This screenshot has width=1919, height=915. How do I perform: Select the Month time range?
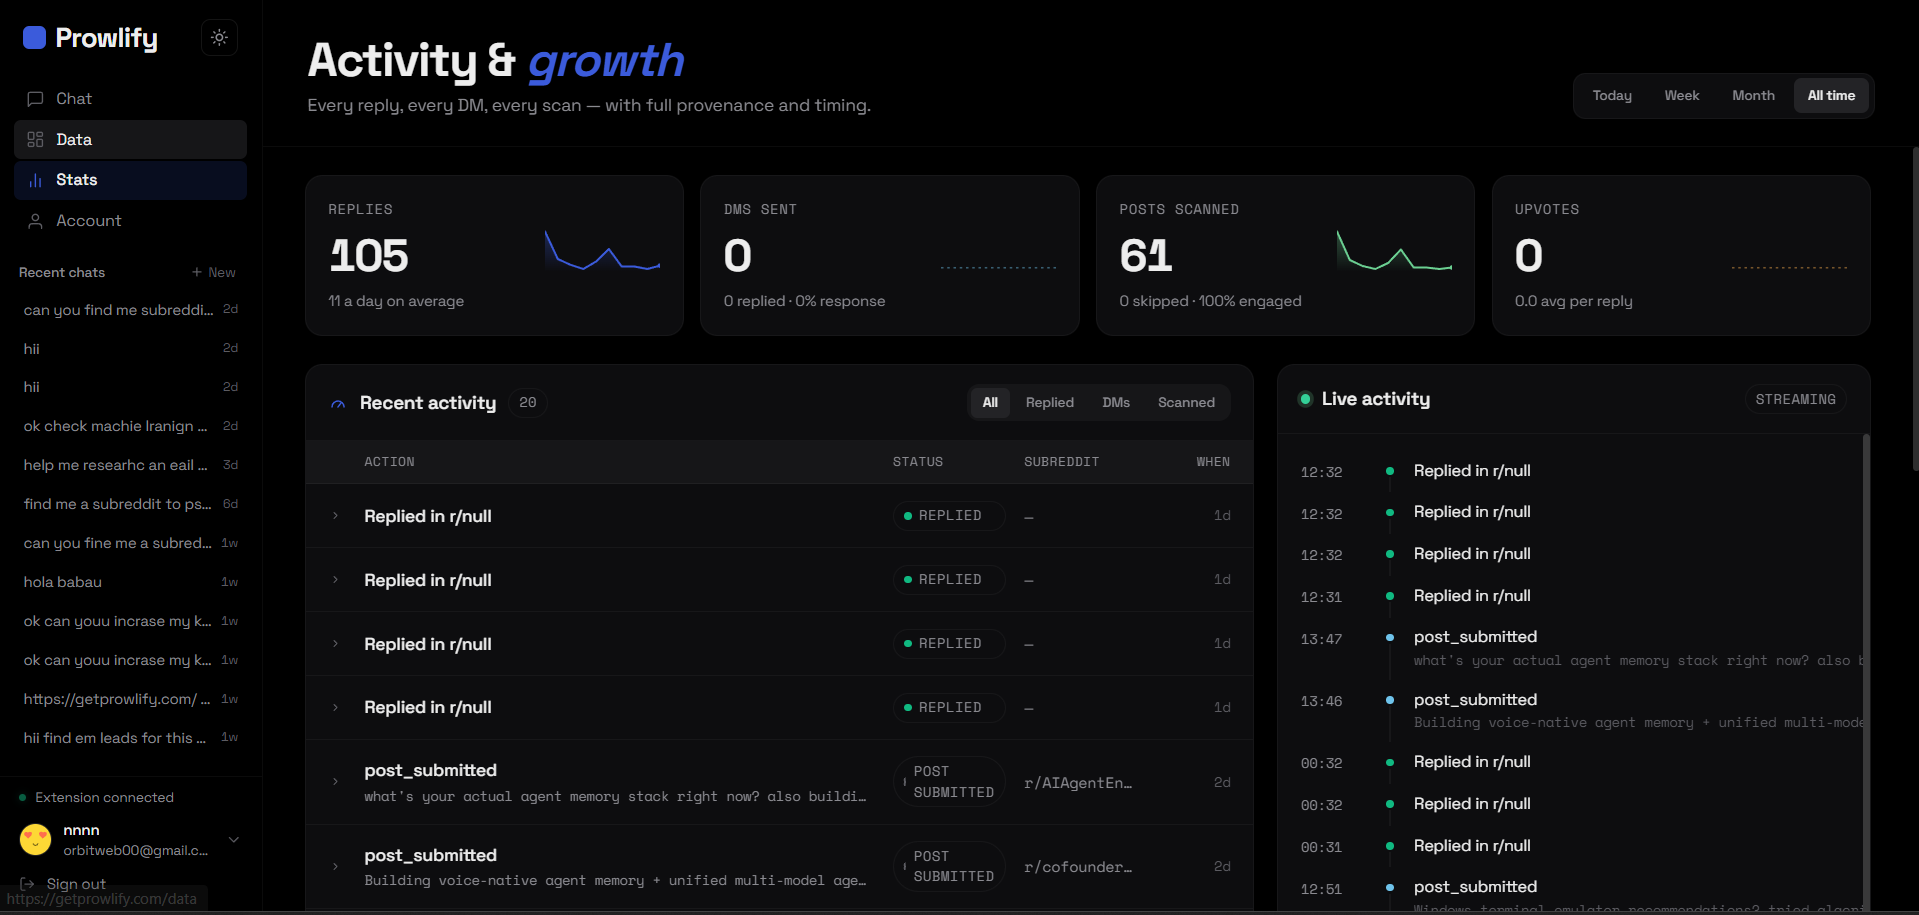tap(1753, 96)
